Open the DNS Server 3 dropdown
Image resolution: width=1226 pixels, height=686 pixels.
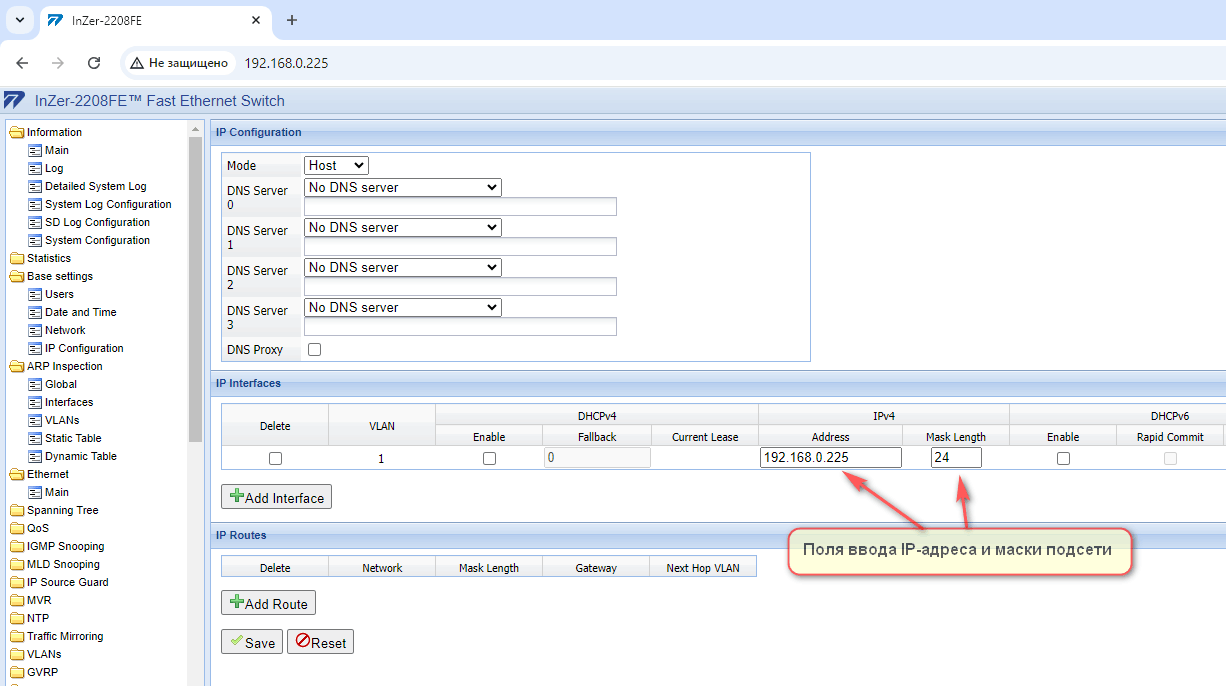pyautogui.click(x=403, y=307)
